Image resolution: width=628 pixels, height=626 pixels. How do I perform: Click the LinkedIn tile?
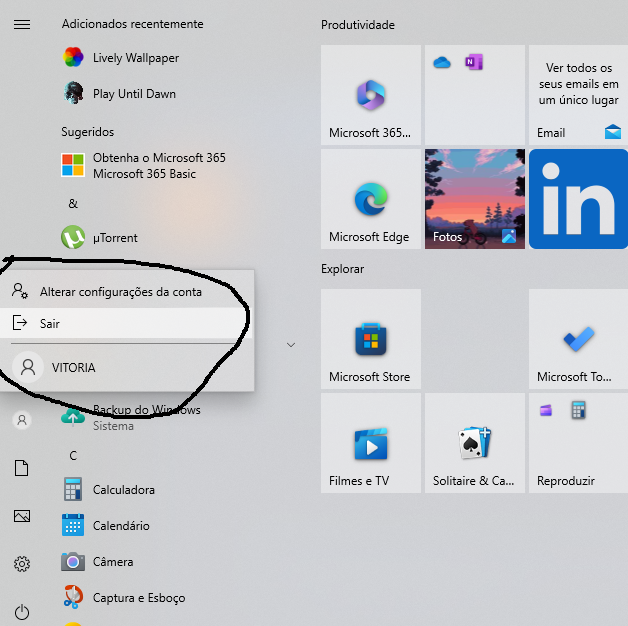578,198
